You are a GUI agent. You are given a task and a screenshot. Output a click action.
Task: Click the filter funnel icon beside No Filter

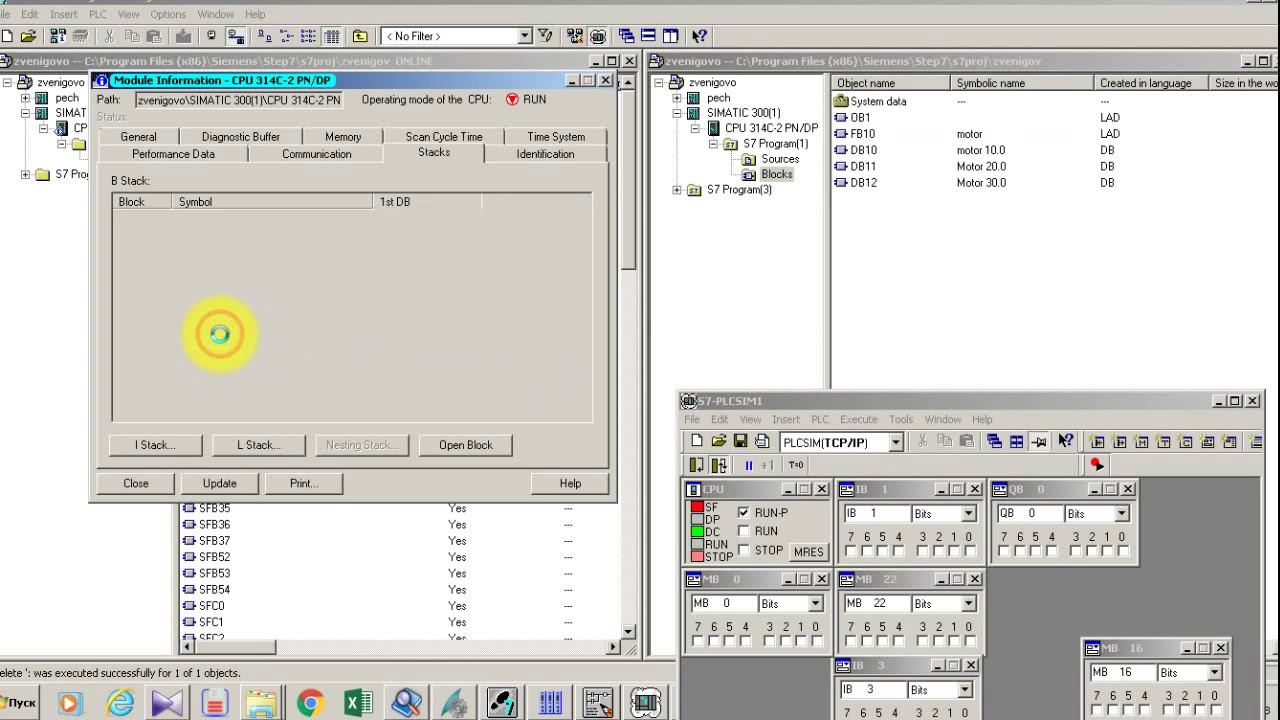(x=545, y=36)
